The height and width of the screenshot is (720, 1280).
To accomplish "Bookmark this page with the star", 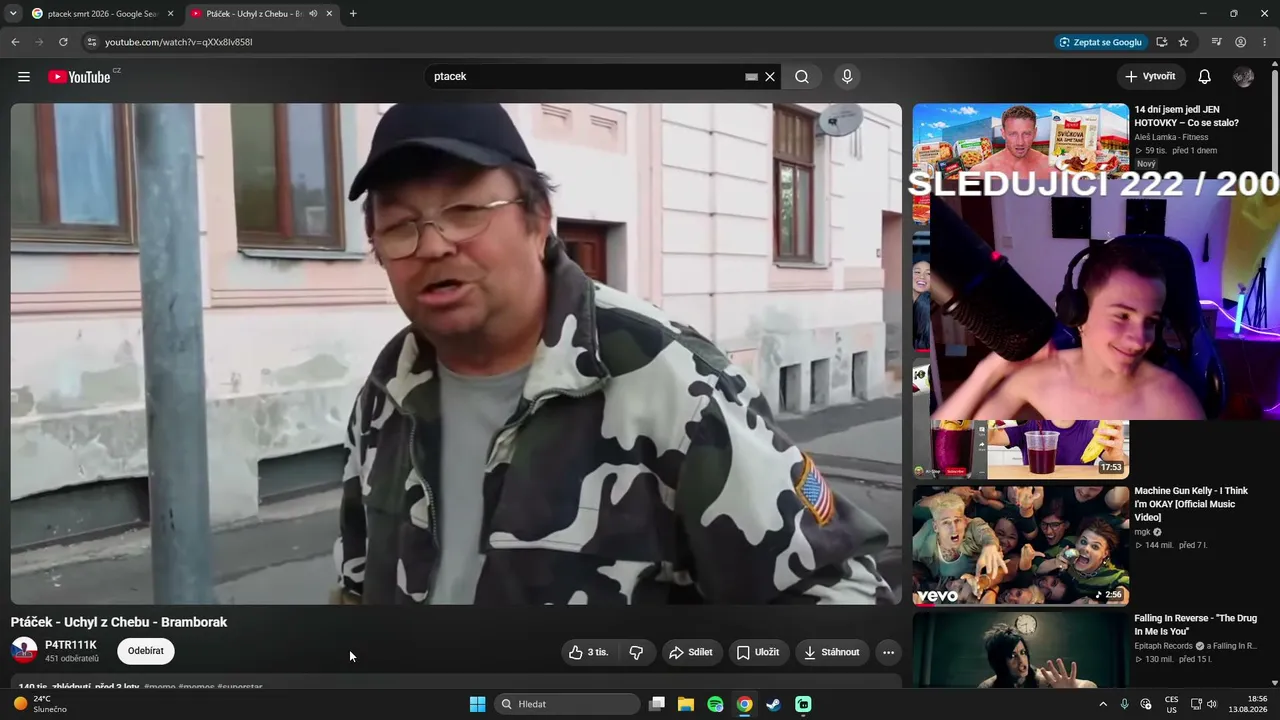I will coord(1183,42).
